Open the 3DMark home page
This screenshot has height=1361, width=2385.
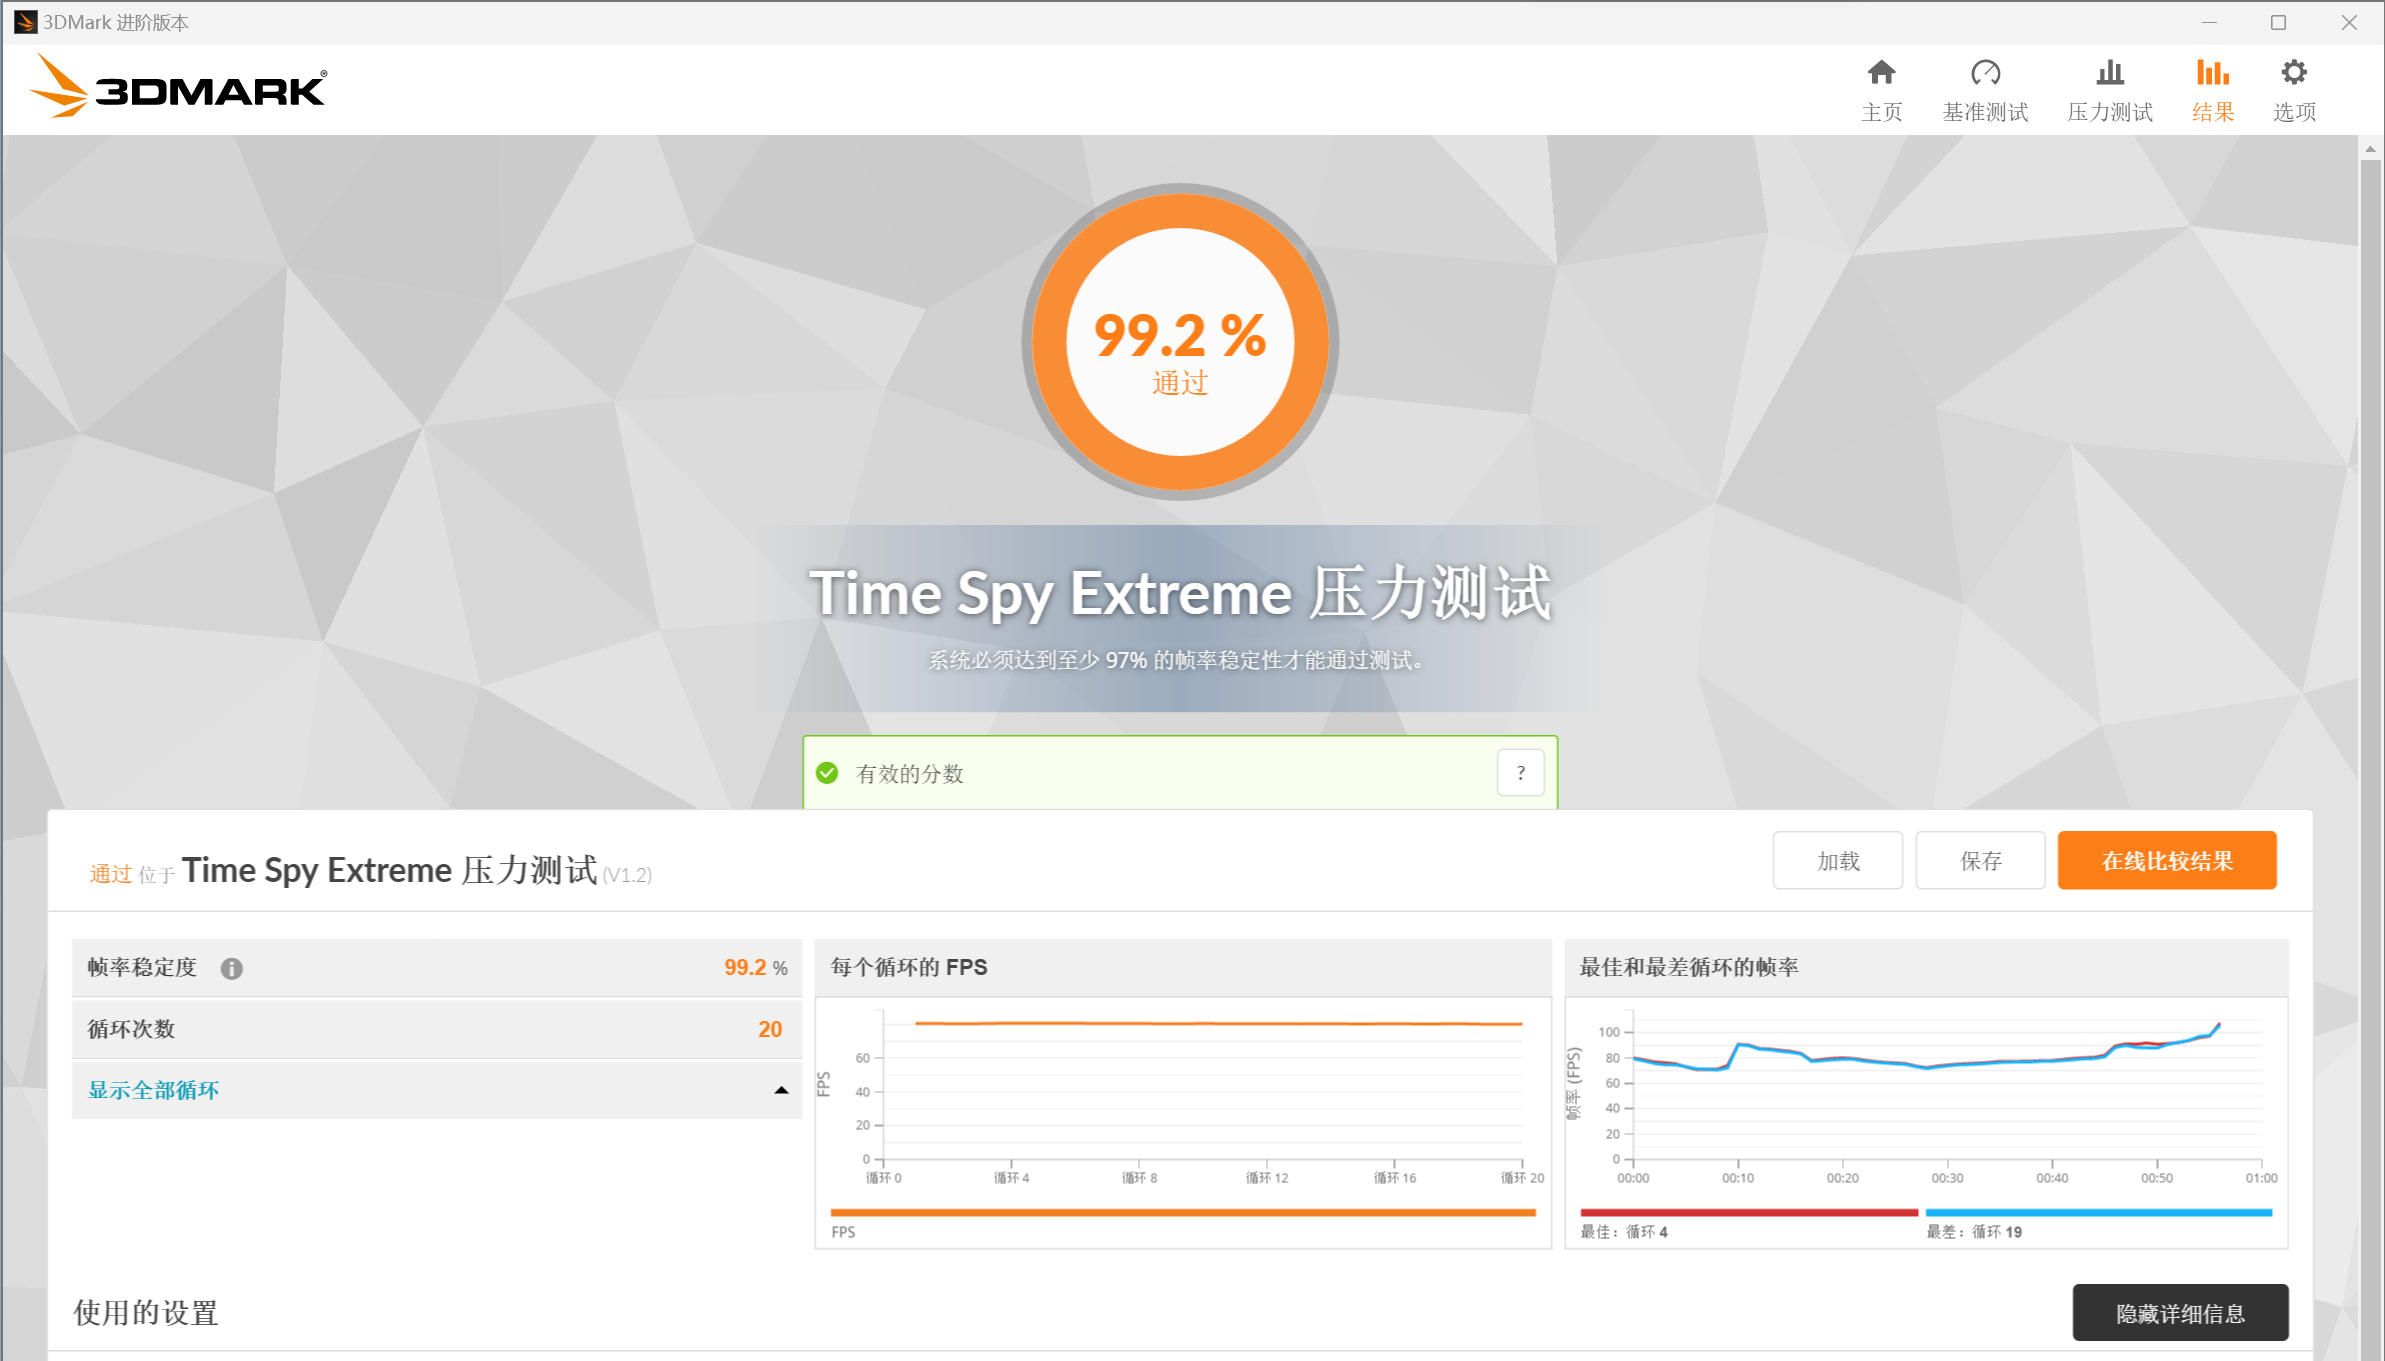point(1883,88)
